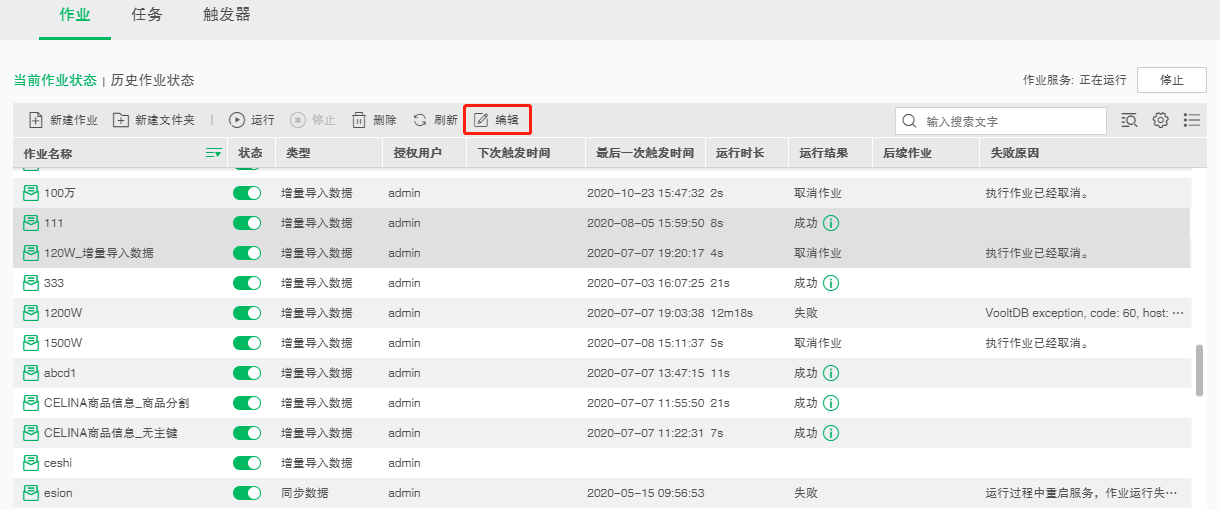Viewport: 1220px width, 510px height.
Task: Open the settings gear icon in toolbar
Action: [1160, 120]
